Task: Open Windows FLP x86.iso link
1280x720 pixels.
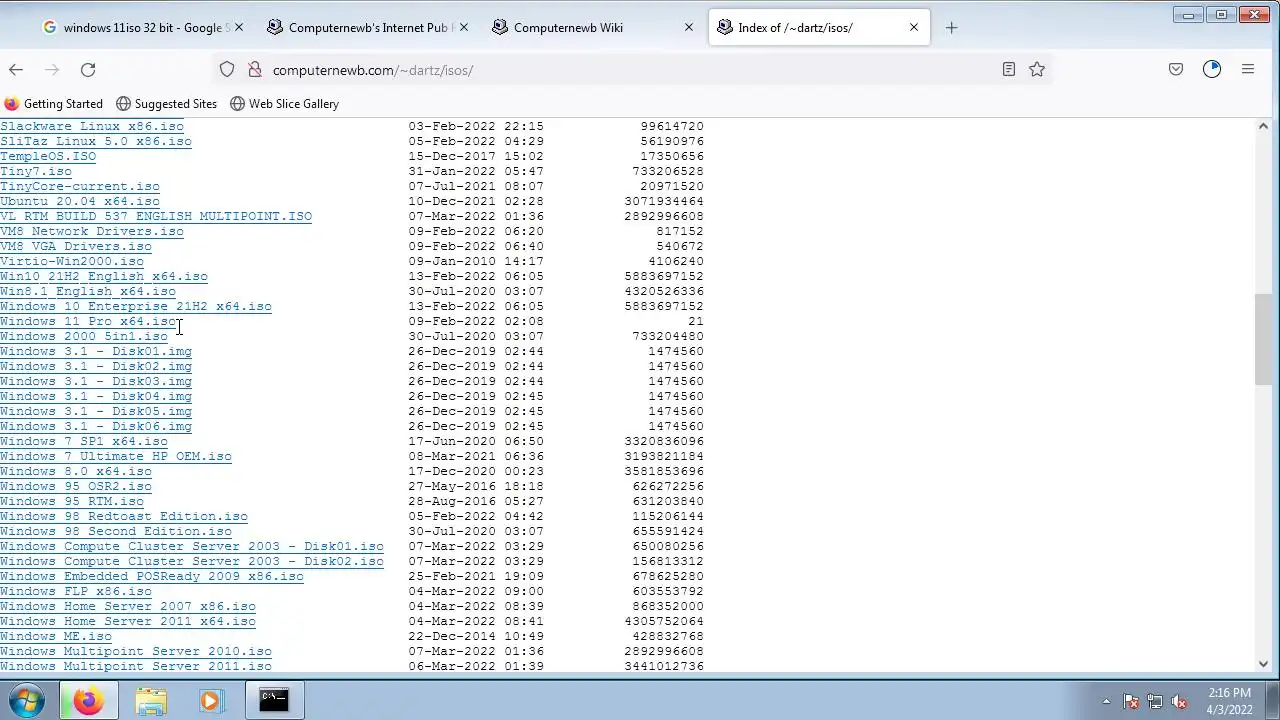Action: pyautogui.click(x=76, y=591)
